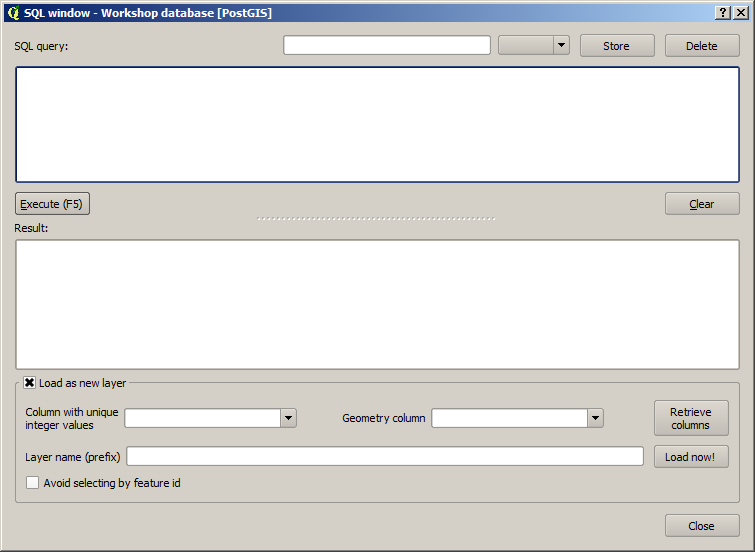Click the Delete button
Screen dimensions: 755x552
point(702,46)
